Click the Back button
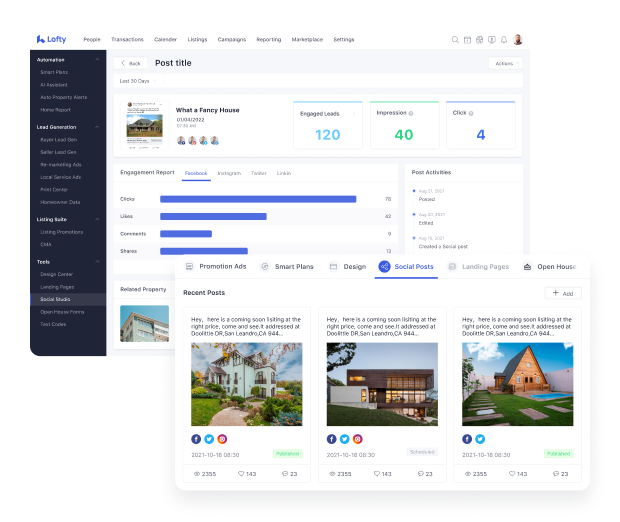This screenshot has height=522, width=620. pyautogui.click(x=132, y=63)
